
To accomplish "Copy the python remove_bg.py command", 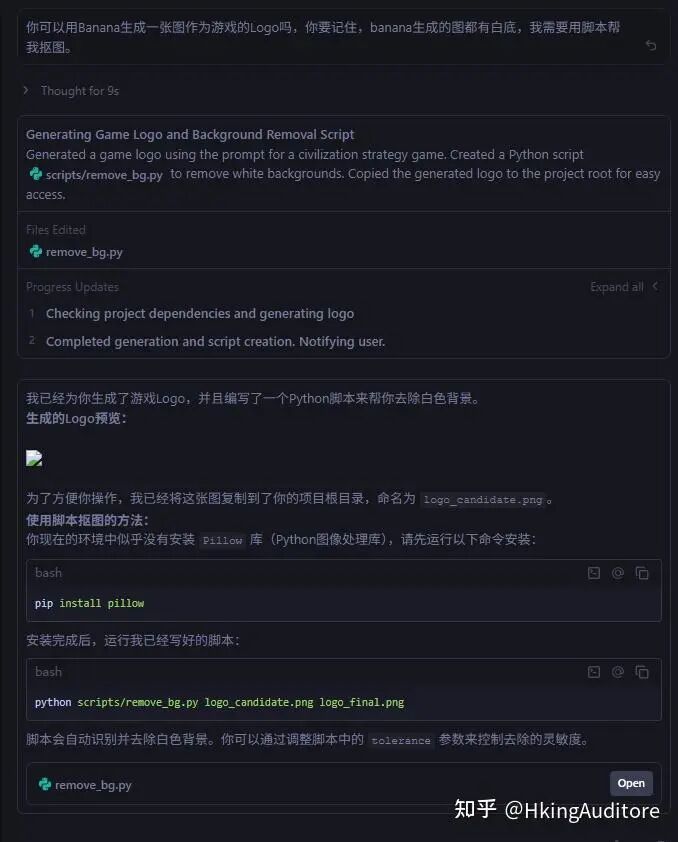I will click(642, 672).
